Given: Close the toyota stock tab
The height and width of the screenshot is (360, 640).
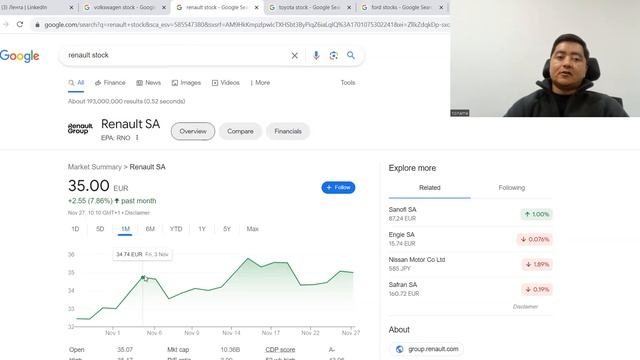Looking at the screenshot, I should (x=349, y=7).
